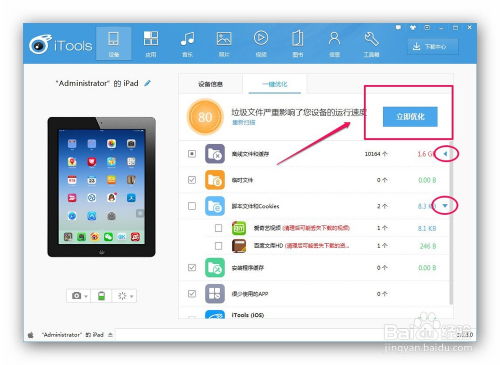Image resolution: width=500 pixels, height=365 pixels.
Task: Open the applications grid icon in toolbar
Action: pos(151,44)
